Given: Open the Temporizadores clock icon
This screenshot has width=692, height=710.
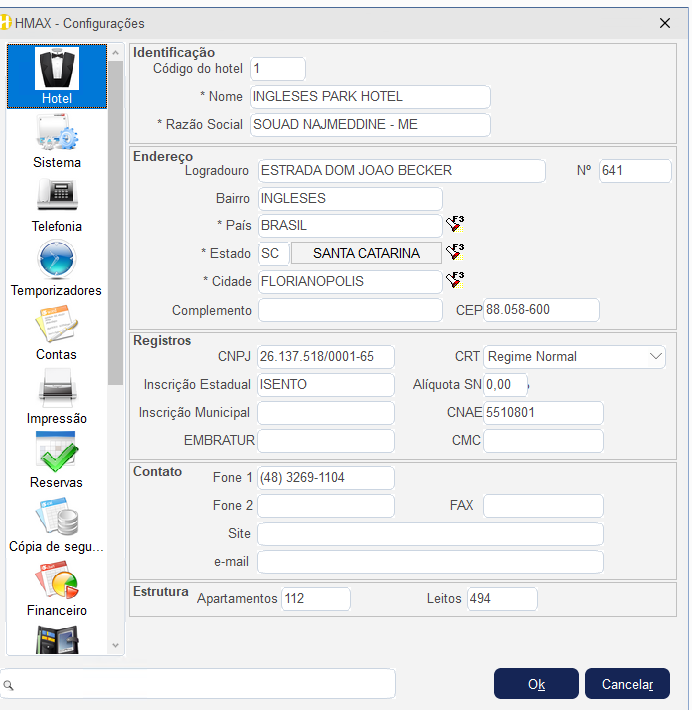Looking at the screenshot, I should tap(57, 260).
